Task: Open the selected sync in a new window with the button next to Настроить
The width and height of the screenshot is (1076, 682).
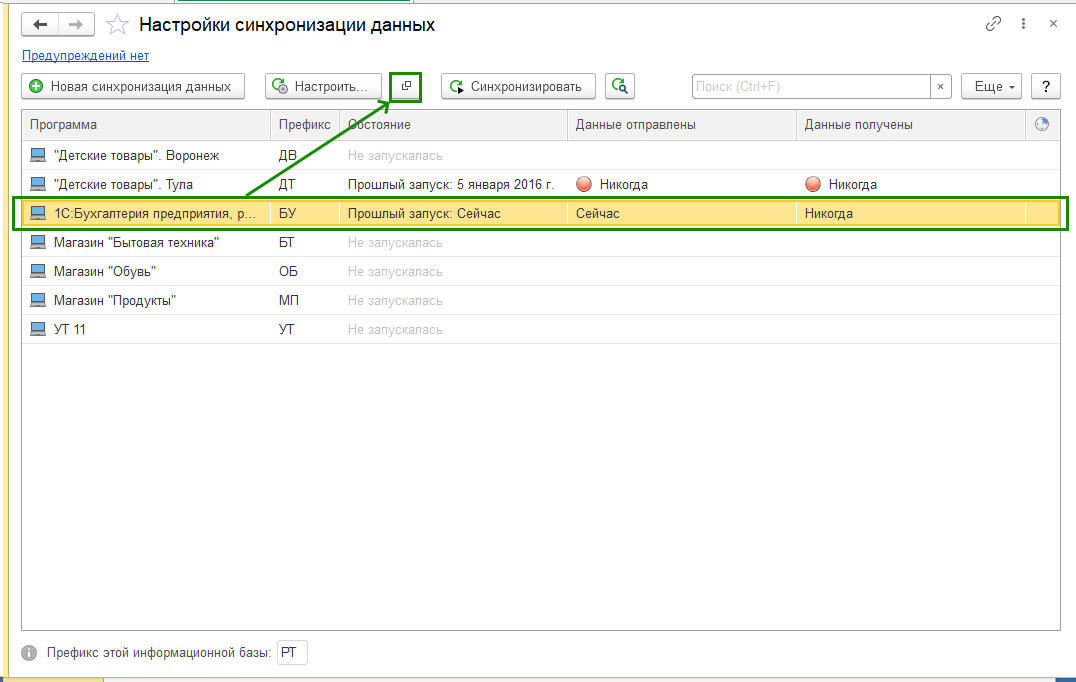Action: pos(406,86)
